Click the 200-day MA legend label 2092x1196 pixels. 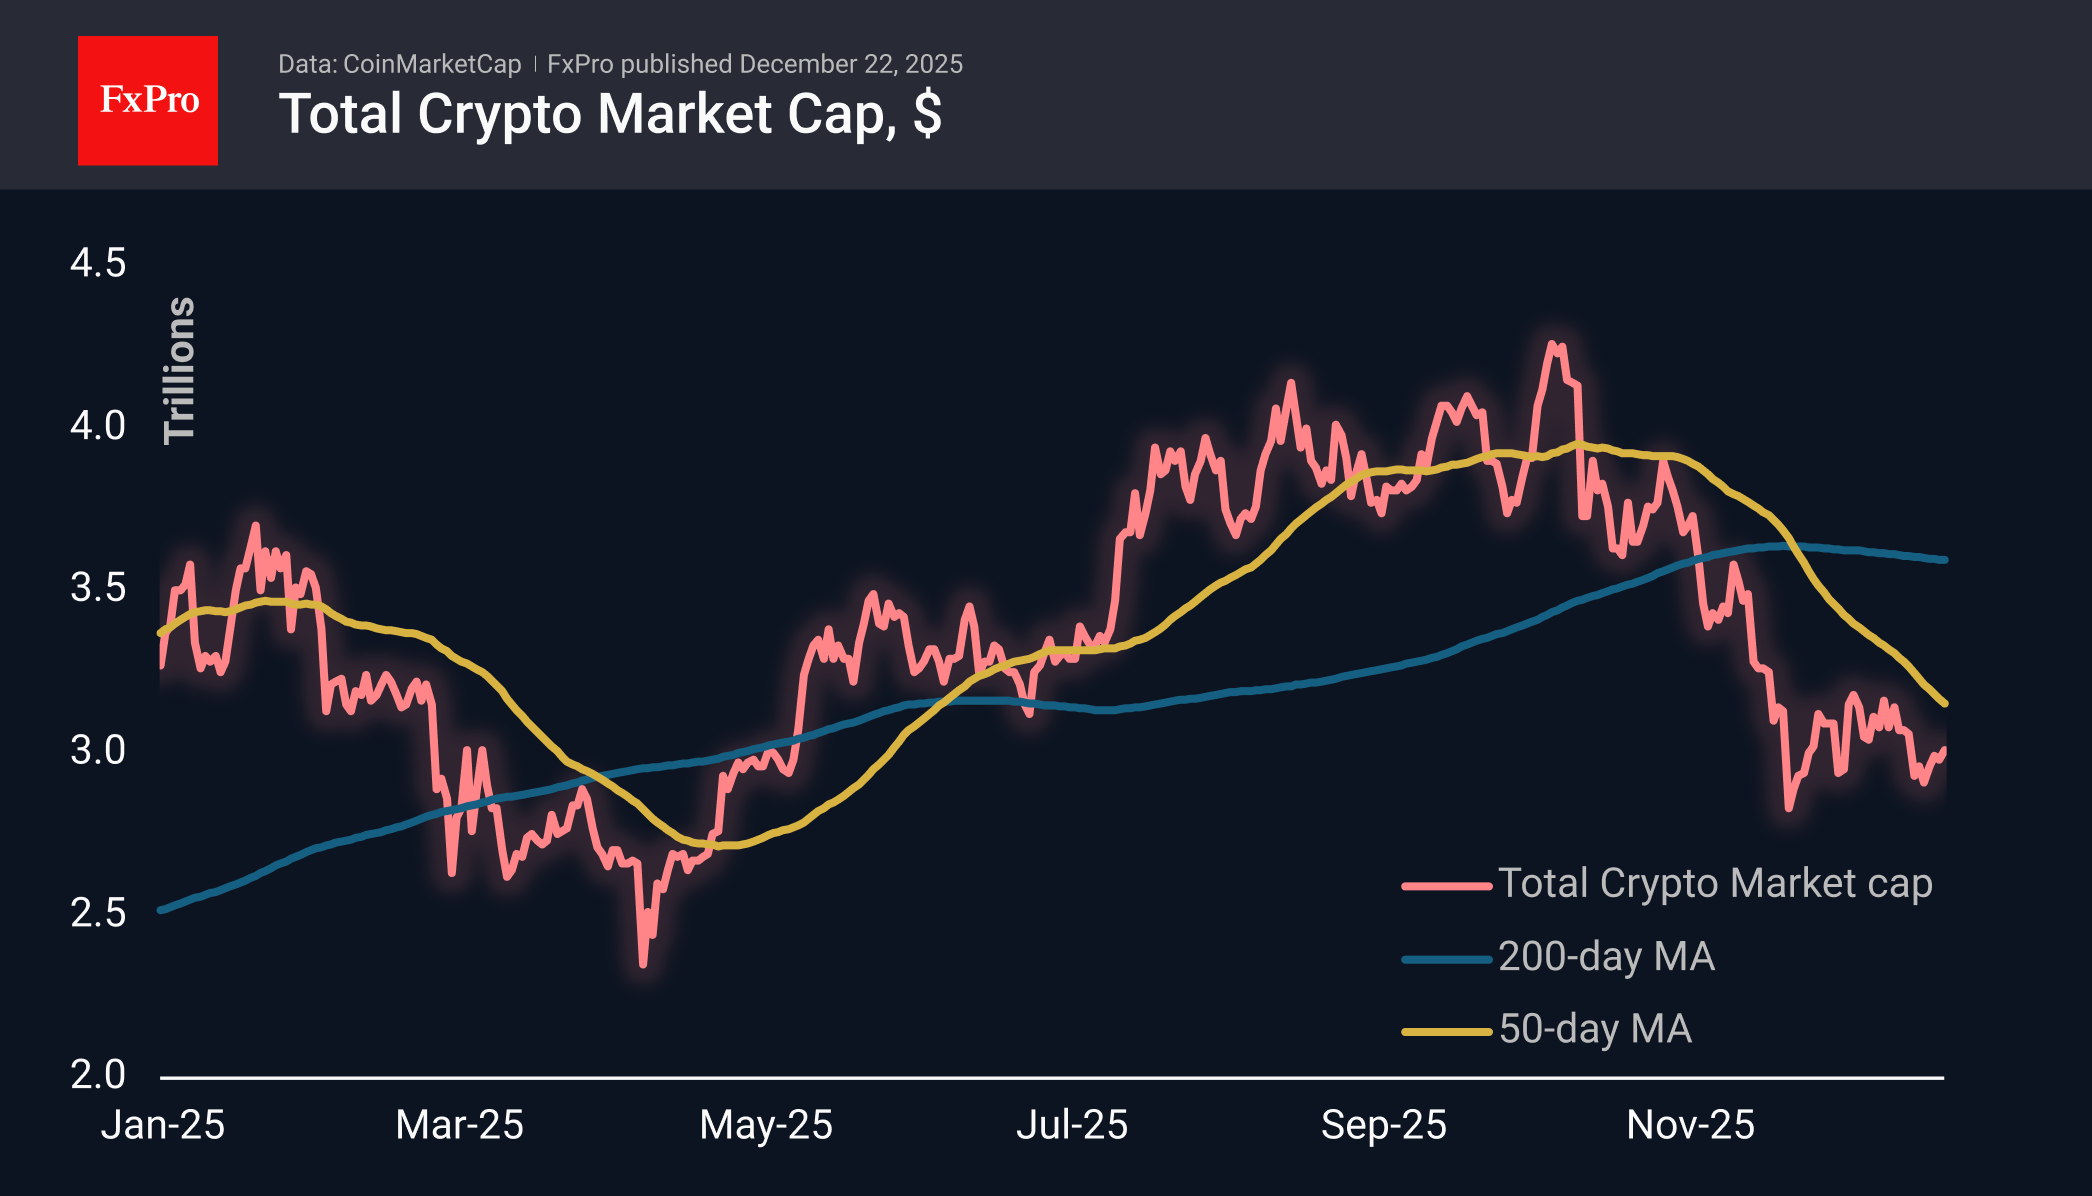pos(1606,956)
